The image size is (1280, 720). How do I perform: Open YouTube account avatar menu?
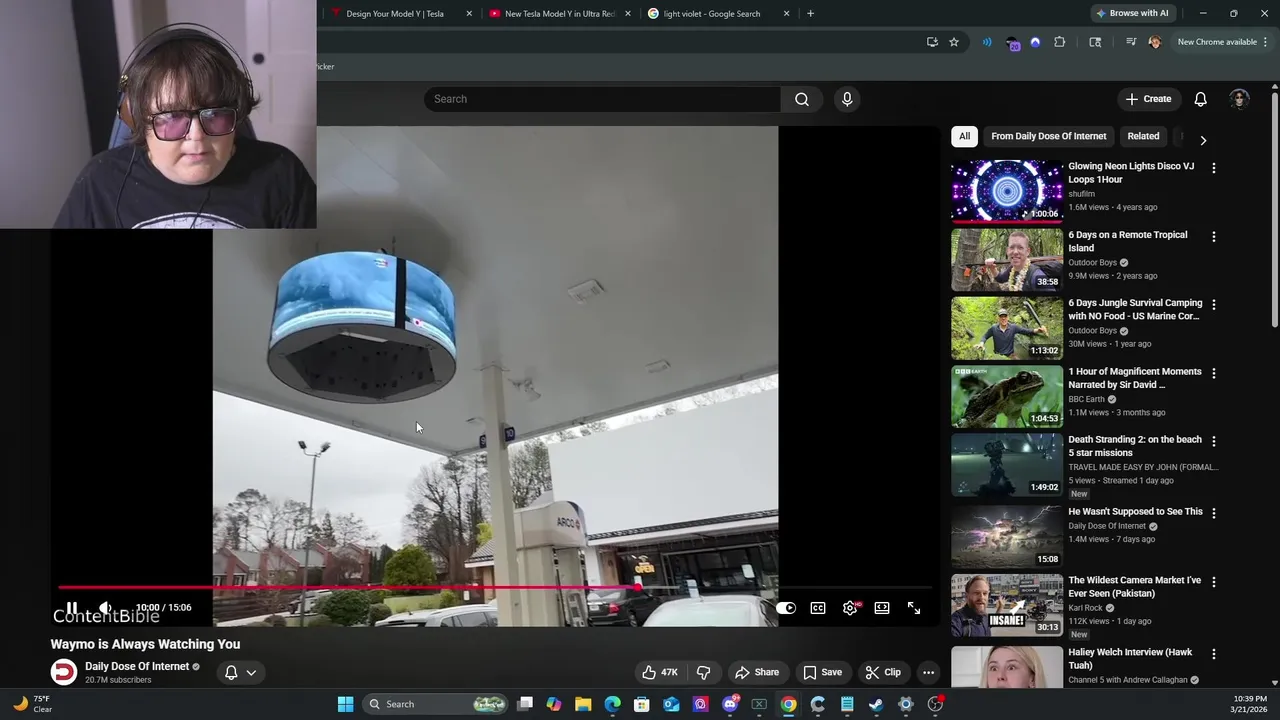(x=1239, y=99)
